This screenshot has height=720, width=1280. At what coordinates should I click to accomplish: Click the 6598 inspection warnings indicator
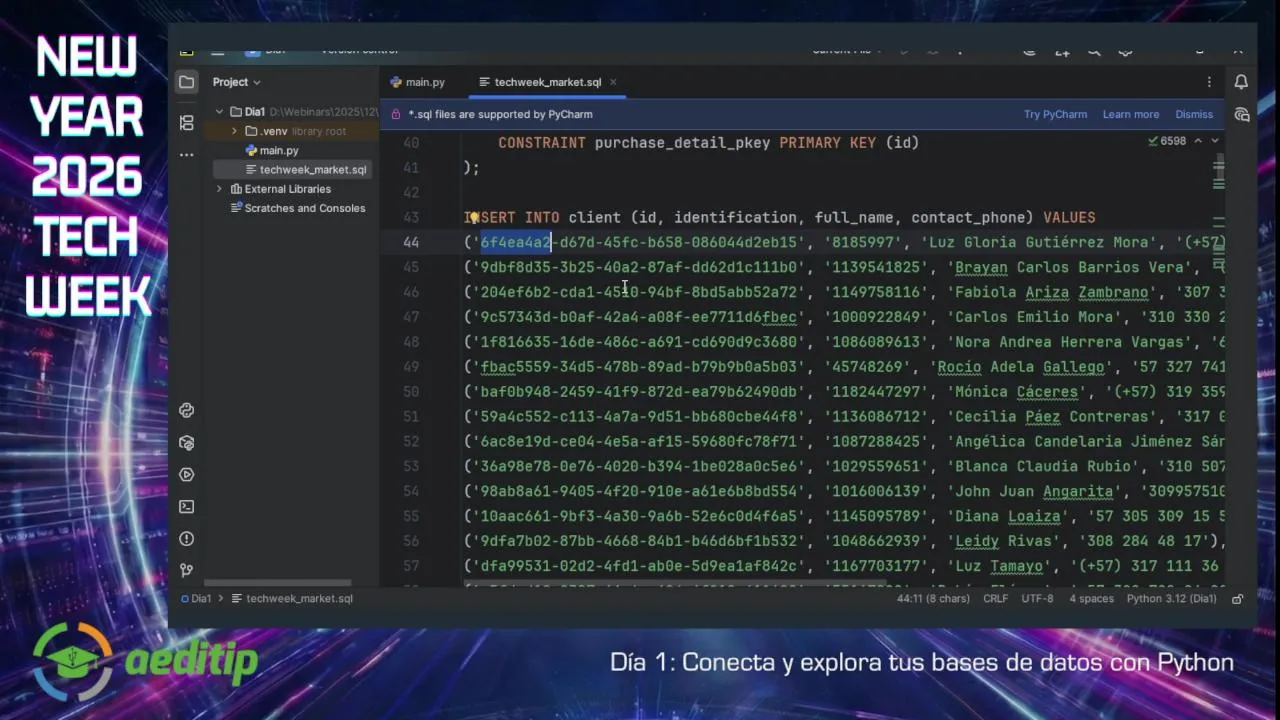point(1167,141)
